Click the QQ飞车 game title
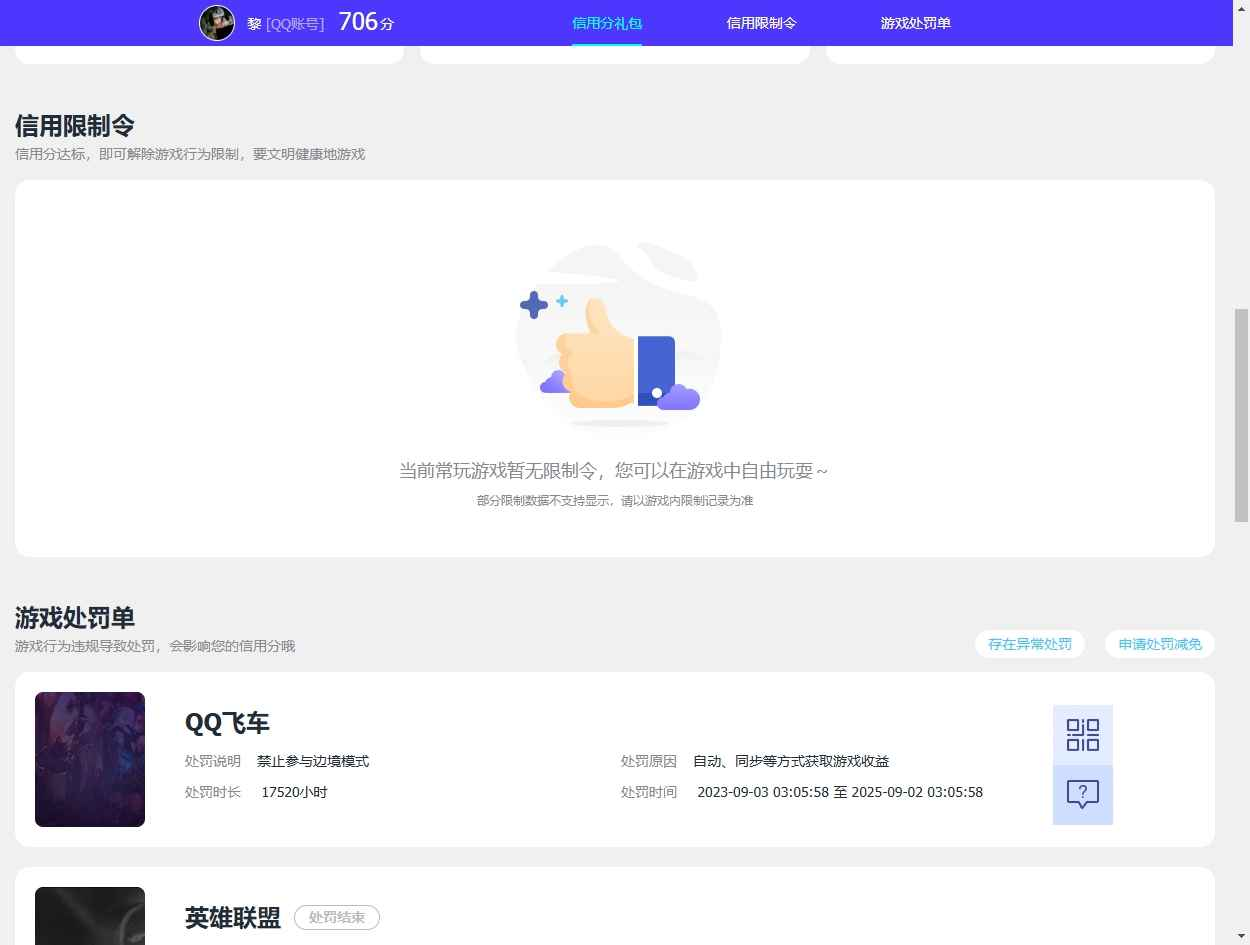Viewport: 1250px width, 945px height. [x=227, y=723]
